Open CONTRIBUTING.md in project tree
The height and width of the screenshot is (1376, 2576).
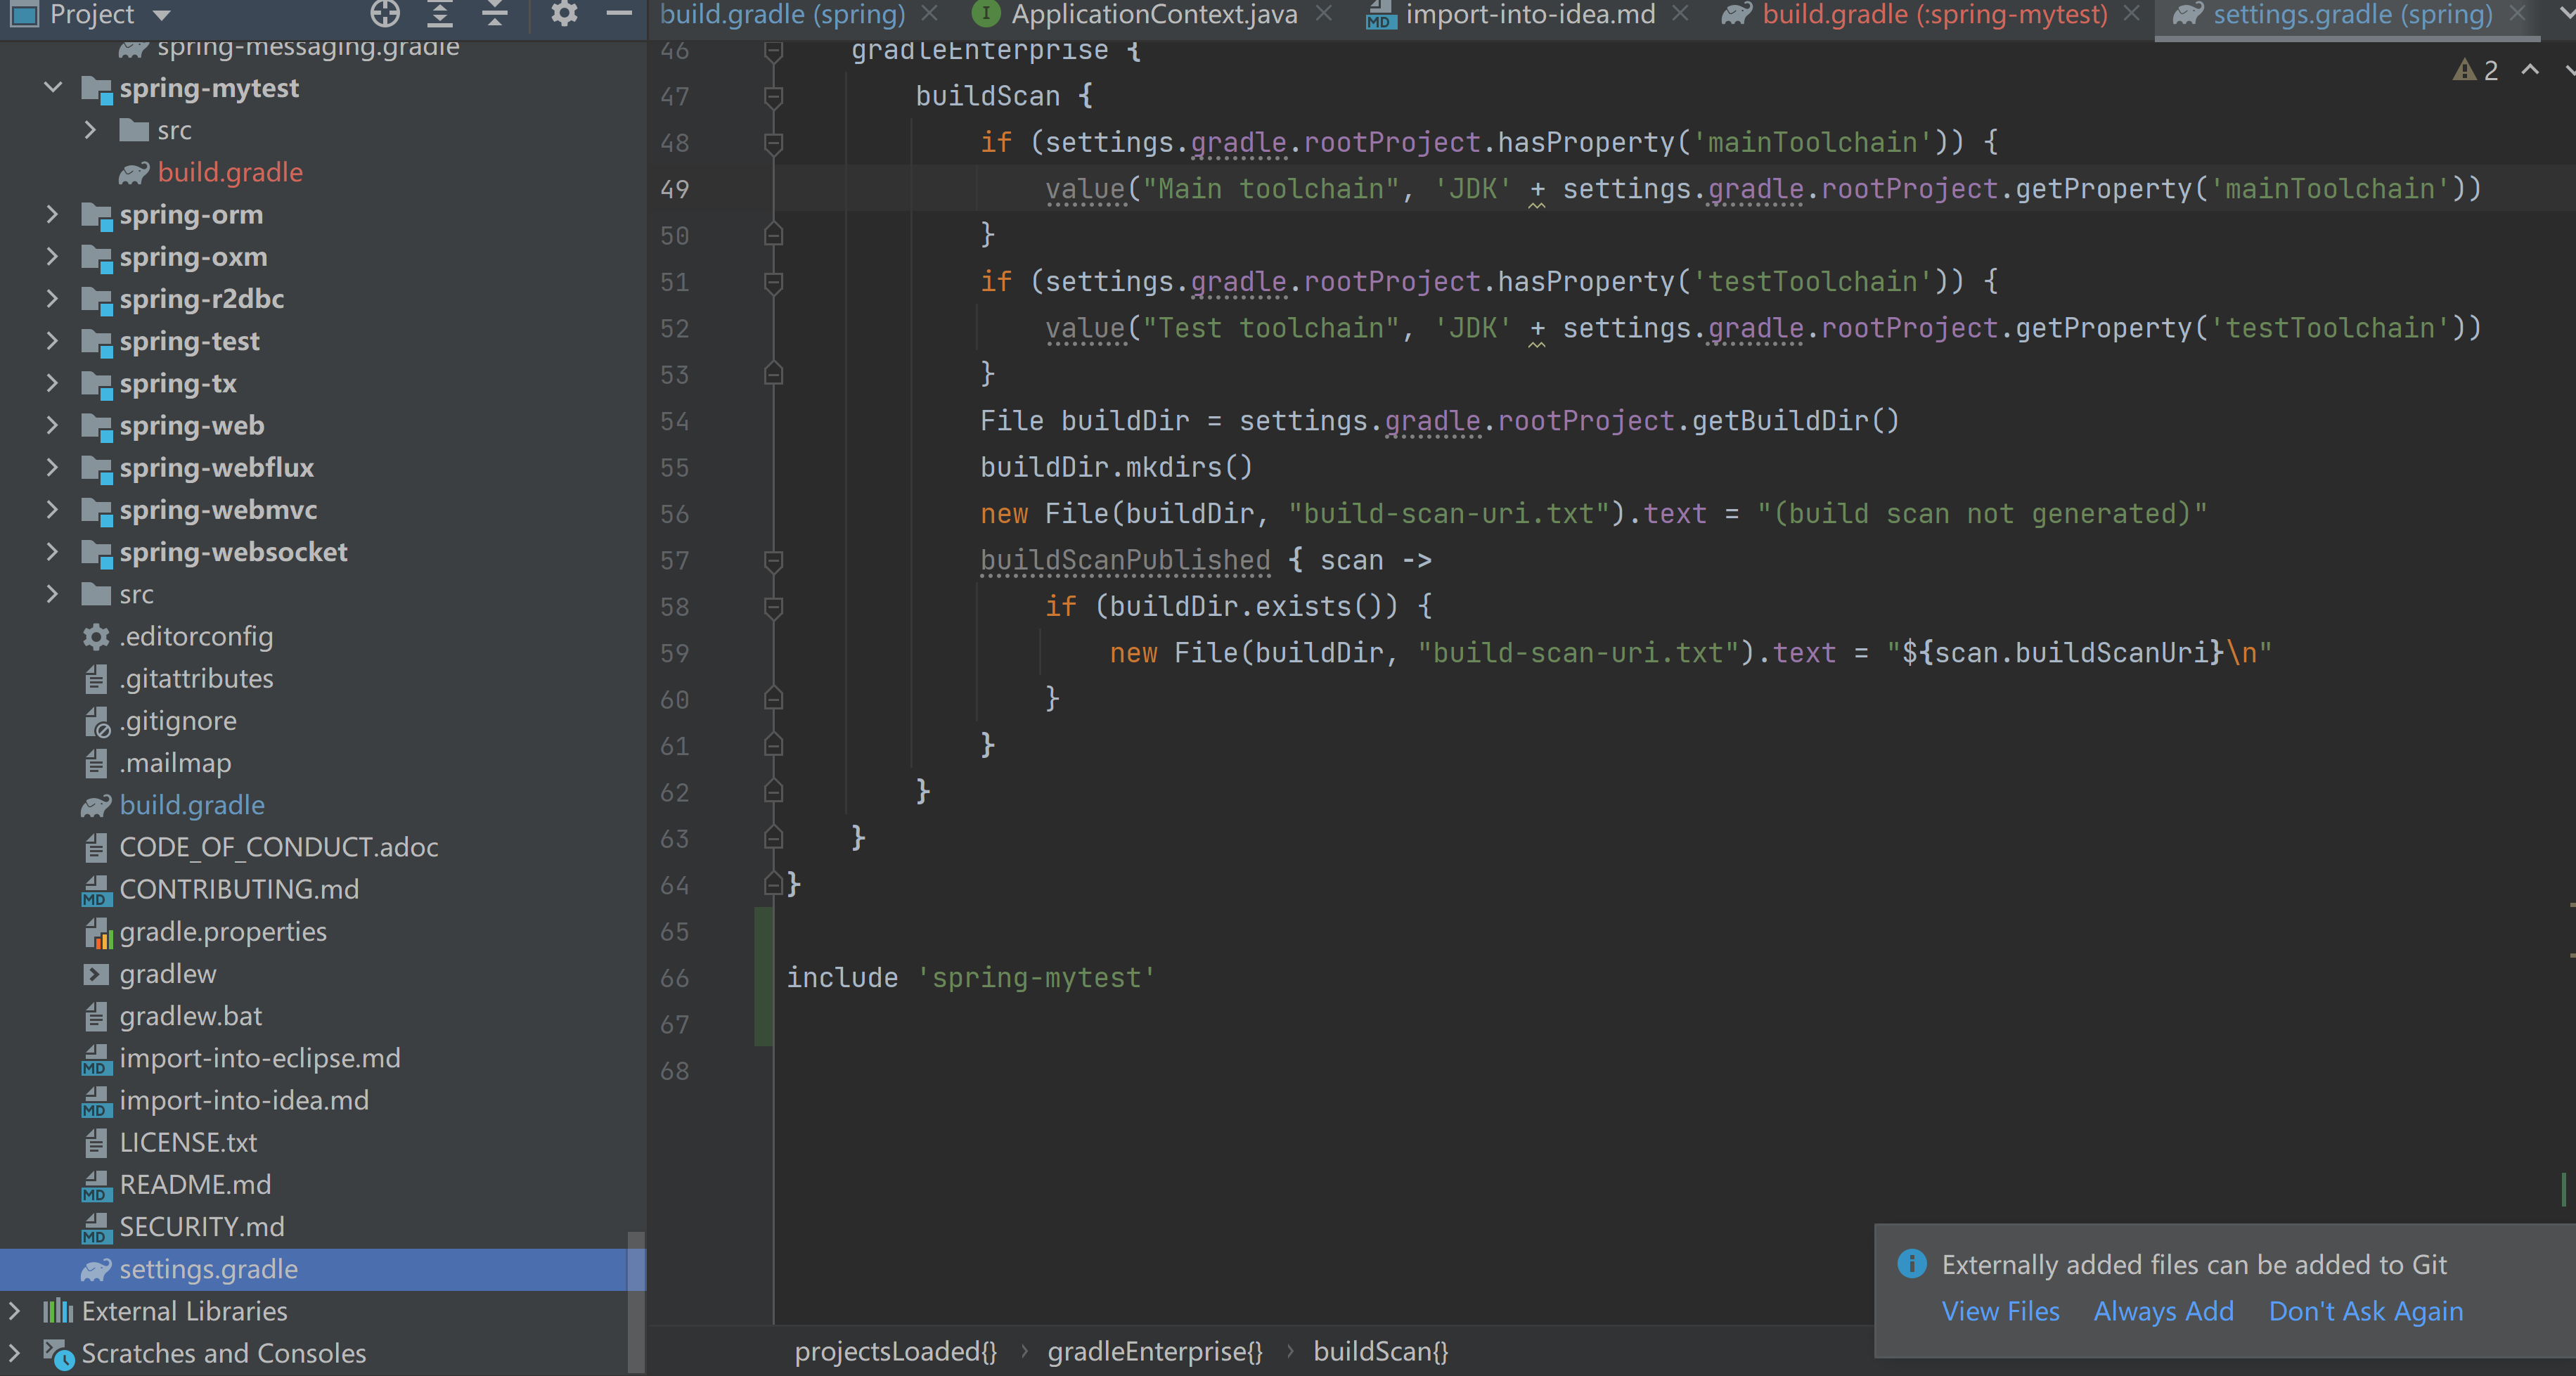[239, 889]
